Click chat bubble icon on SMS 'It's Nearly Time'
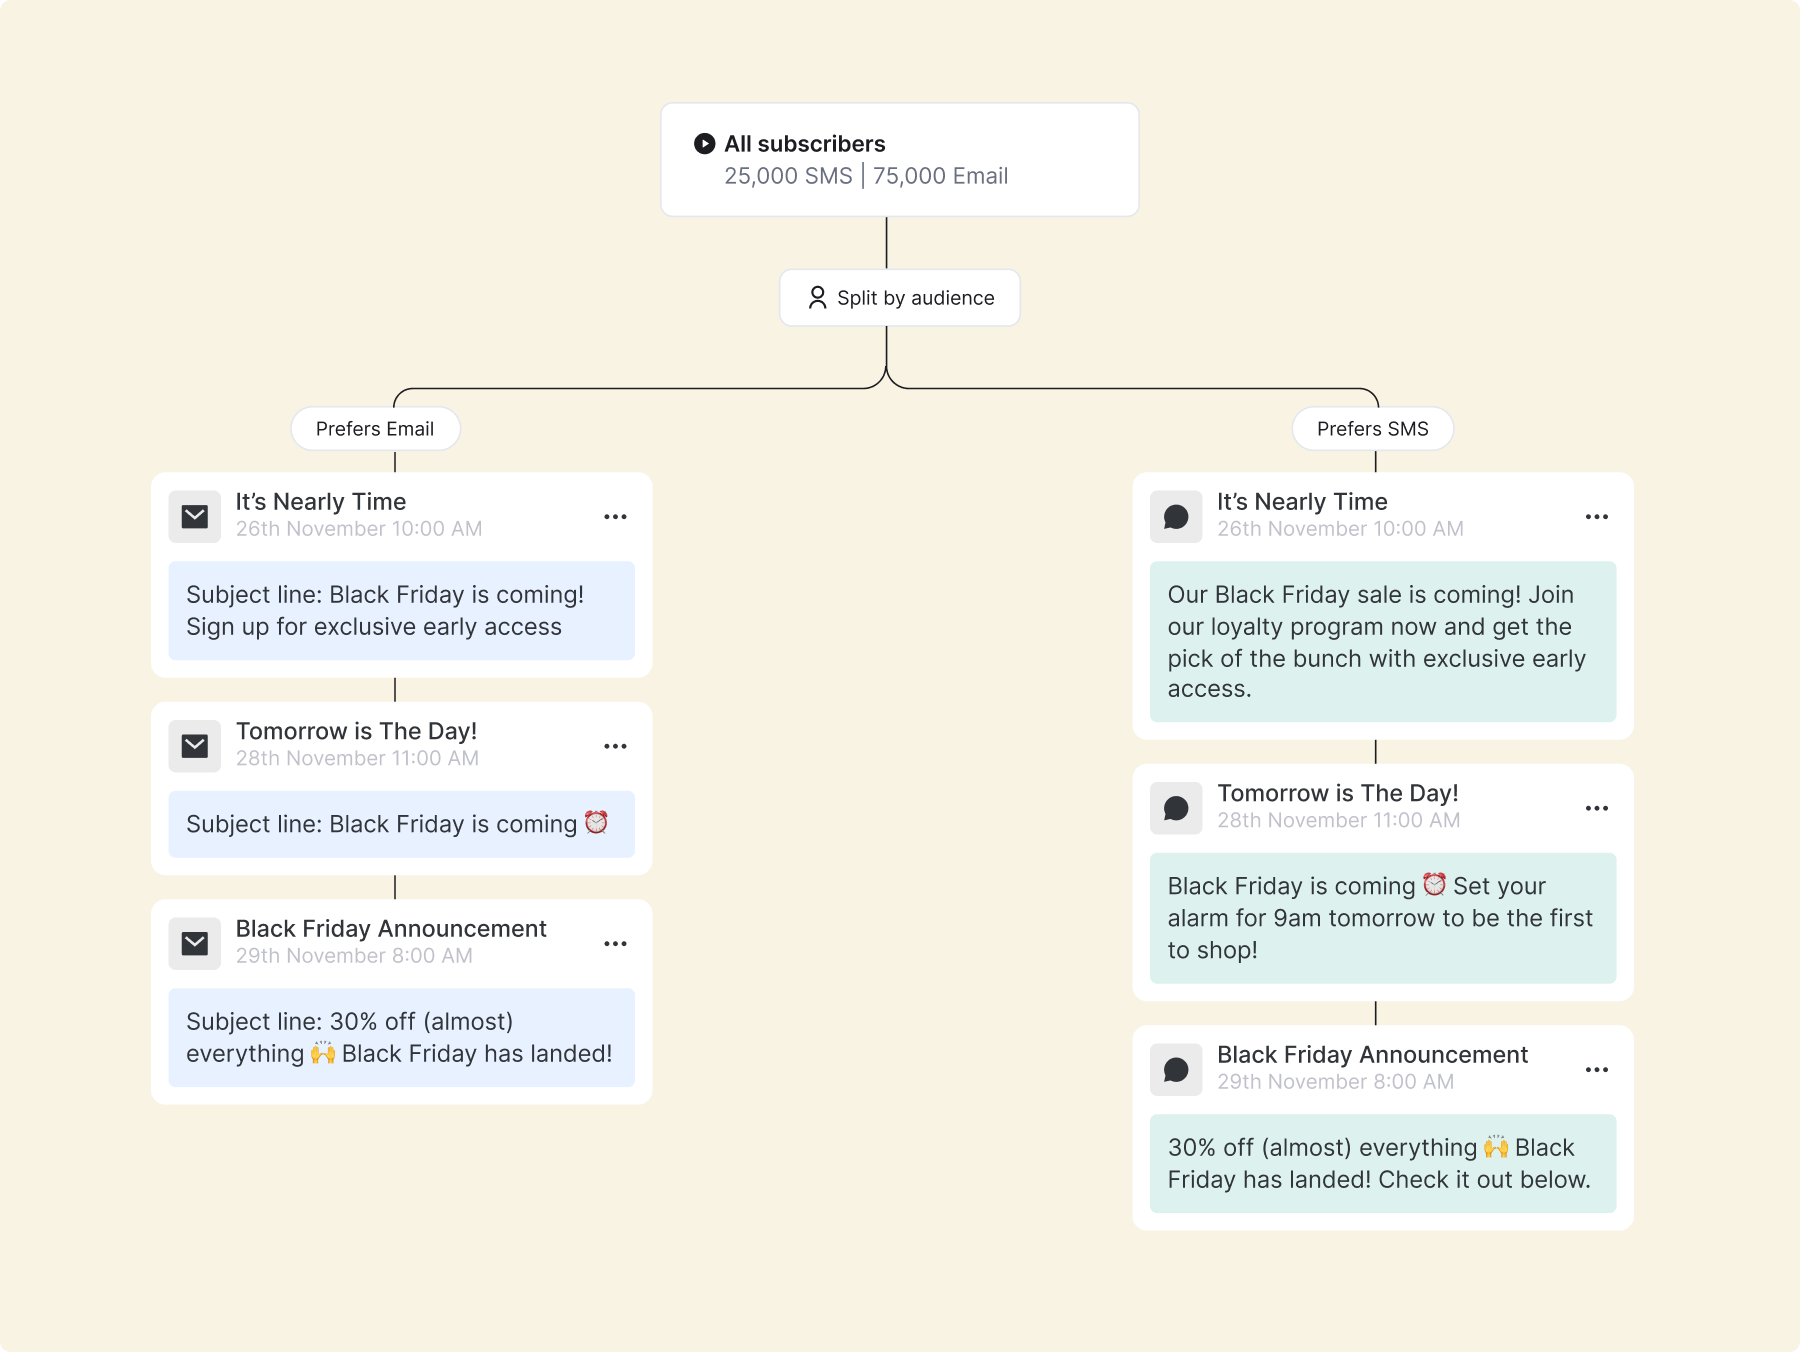Viewport: 1800px width, 1352px height. (x=1176, y=517)
